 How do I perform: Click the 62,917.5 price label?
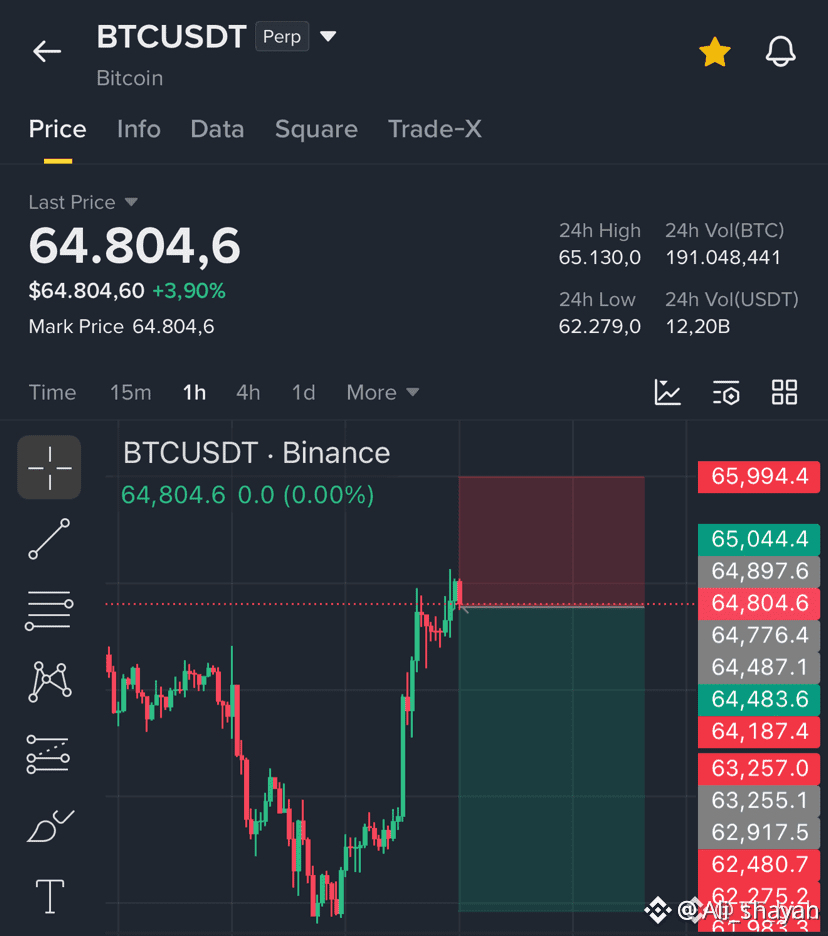(x=759, y=832)
